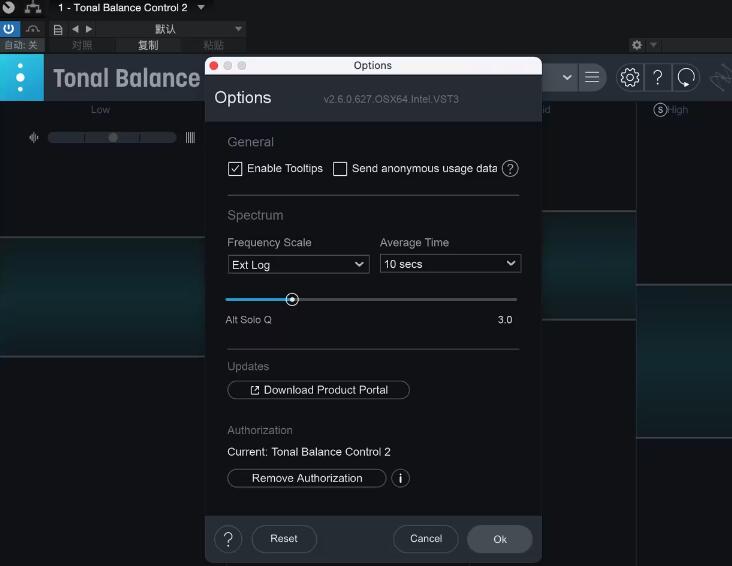Click the 1 - Tonal Balance Control 2 title

(123, 7)
